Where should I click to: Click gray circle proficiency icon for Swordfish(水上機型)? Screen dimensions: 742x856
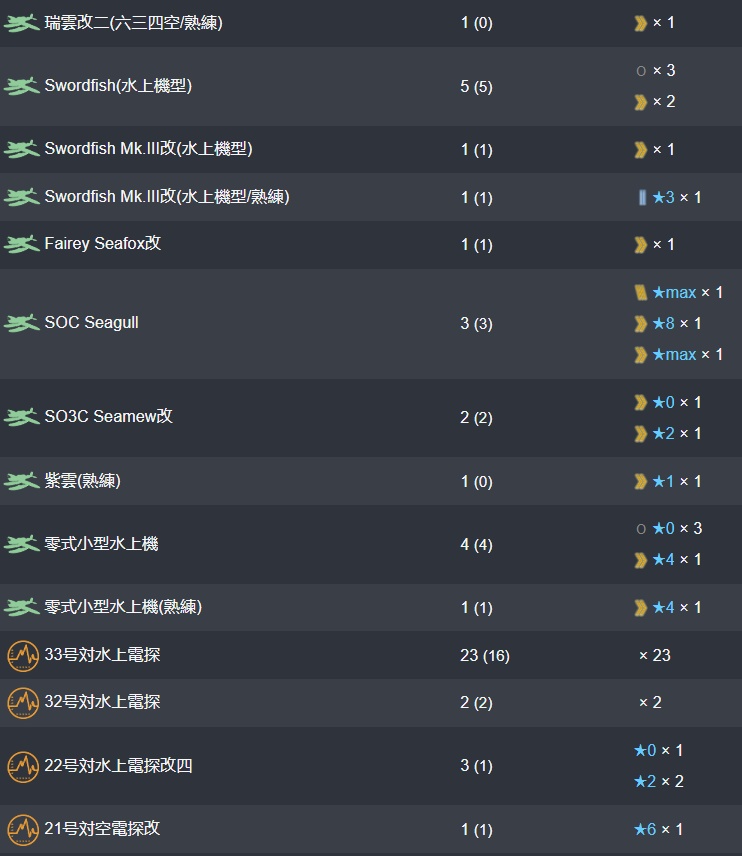[x=641, y=71]
